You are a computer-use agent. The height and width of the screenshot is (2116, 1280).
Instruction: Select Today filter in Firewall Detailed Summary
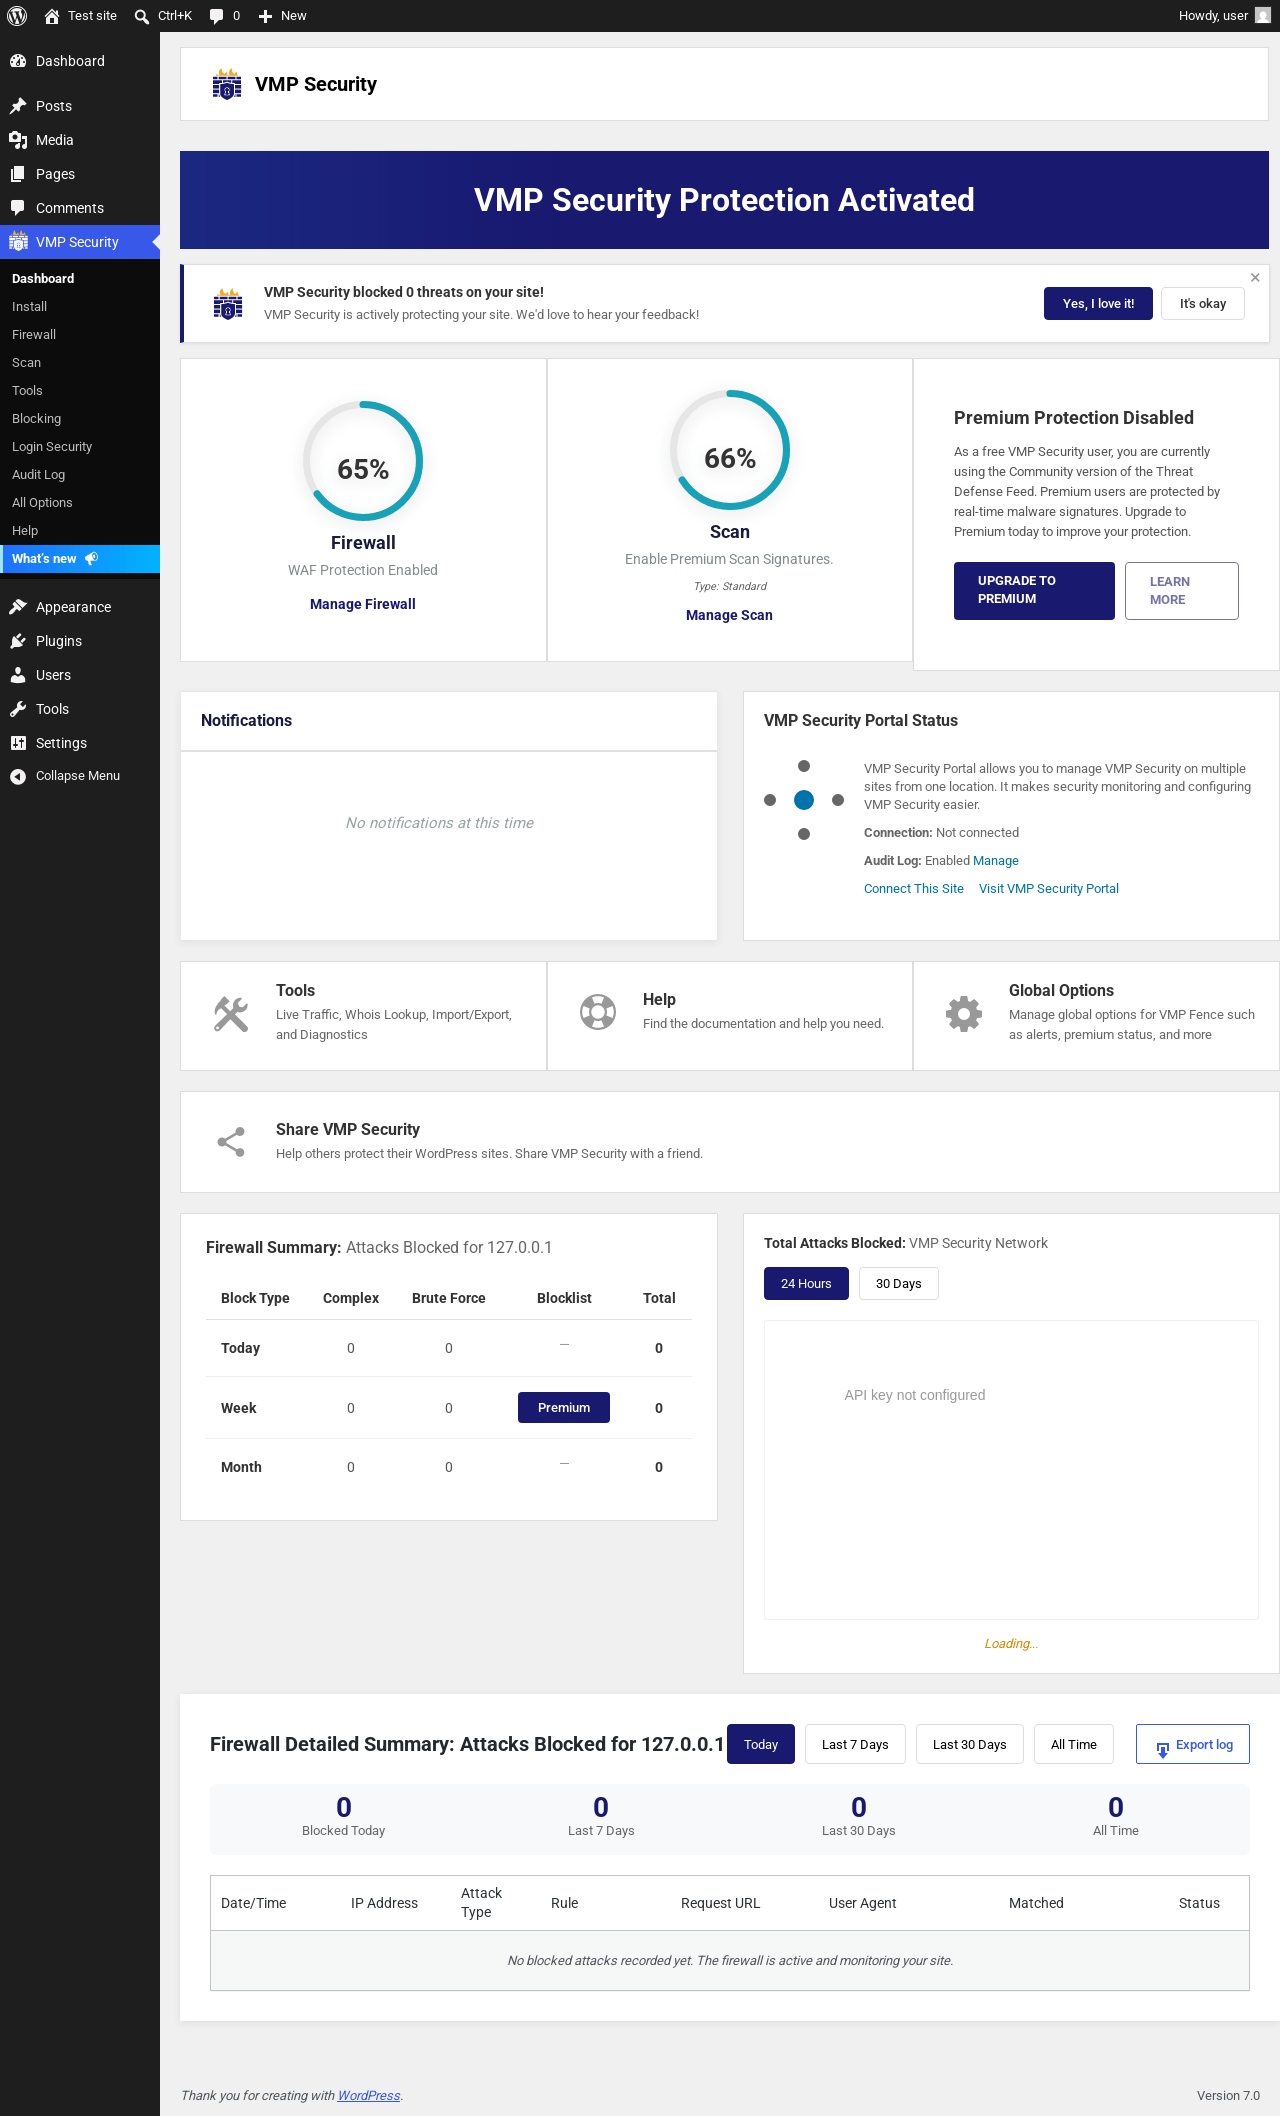761,1744
